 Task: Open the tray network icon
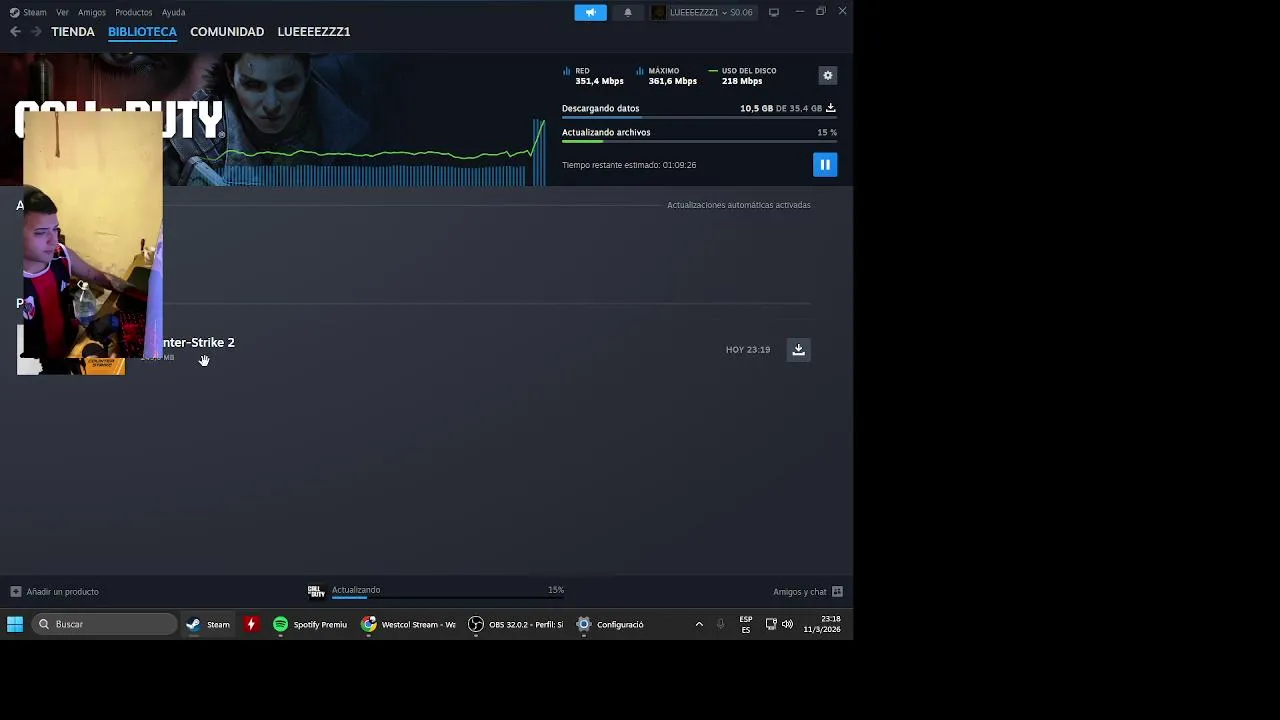coord(771,624)
